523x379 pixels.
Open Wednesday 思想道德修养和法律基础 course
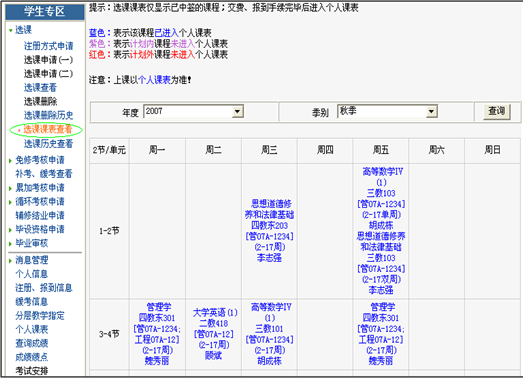[x=269, y=231]
